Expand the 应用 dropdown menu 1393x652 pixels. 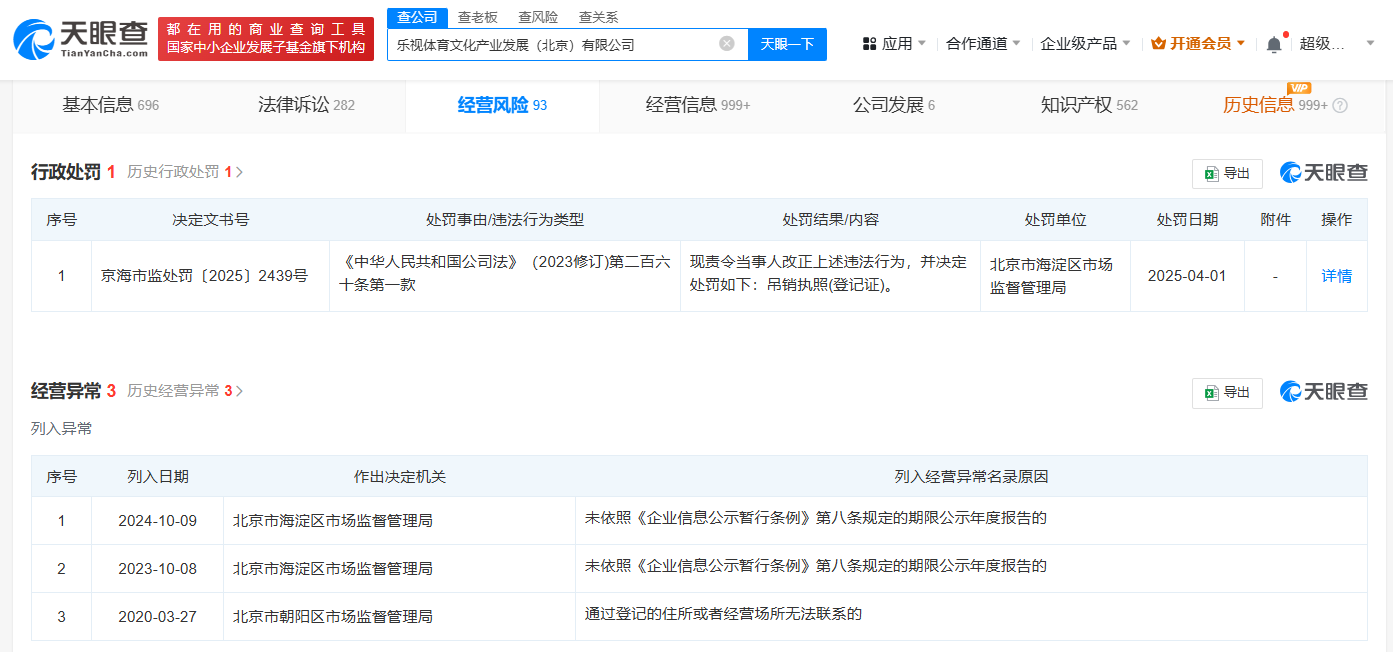pos(893,44)
